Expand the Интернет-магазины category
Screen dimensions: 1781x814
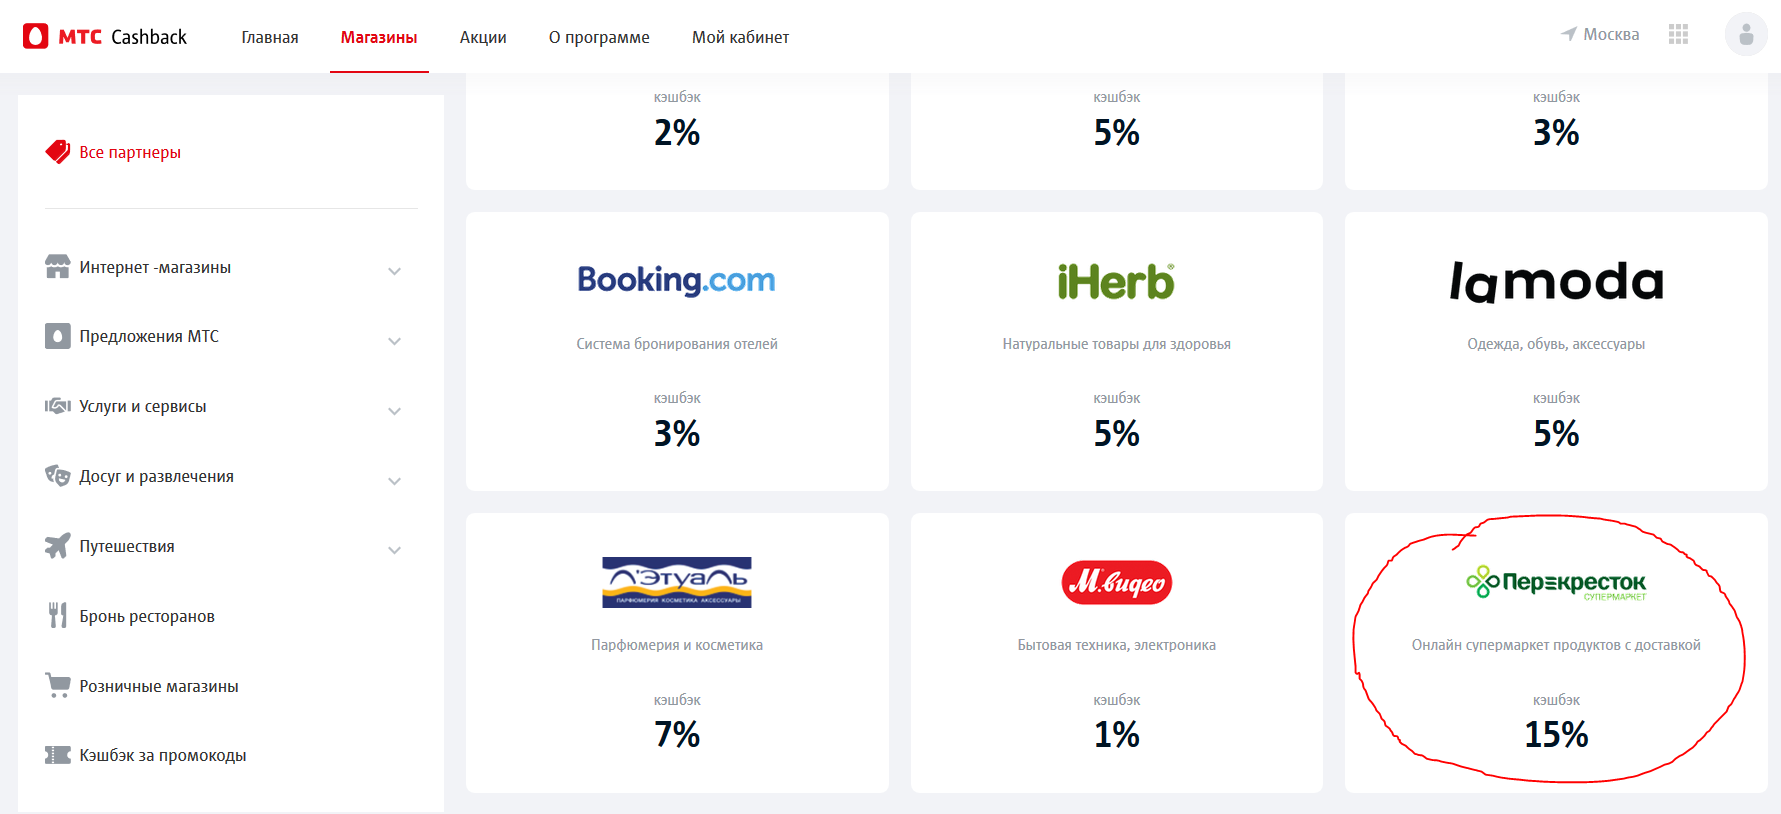pos(394,271)
